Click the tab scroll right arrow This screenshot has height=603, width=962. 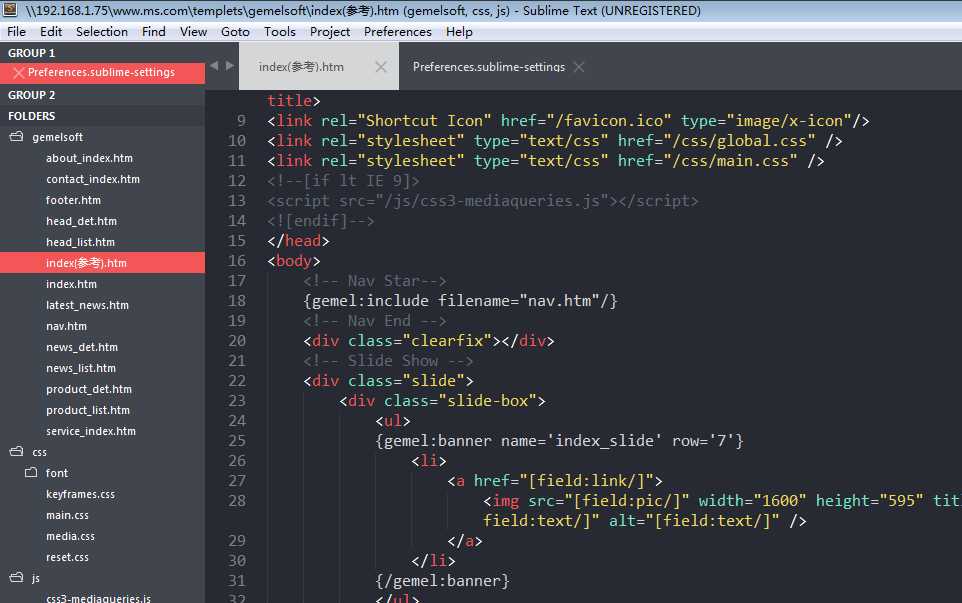(230, 66)
